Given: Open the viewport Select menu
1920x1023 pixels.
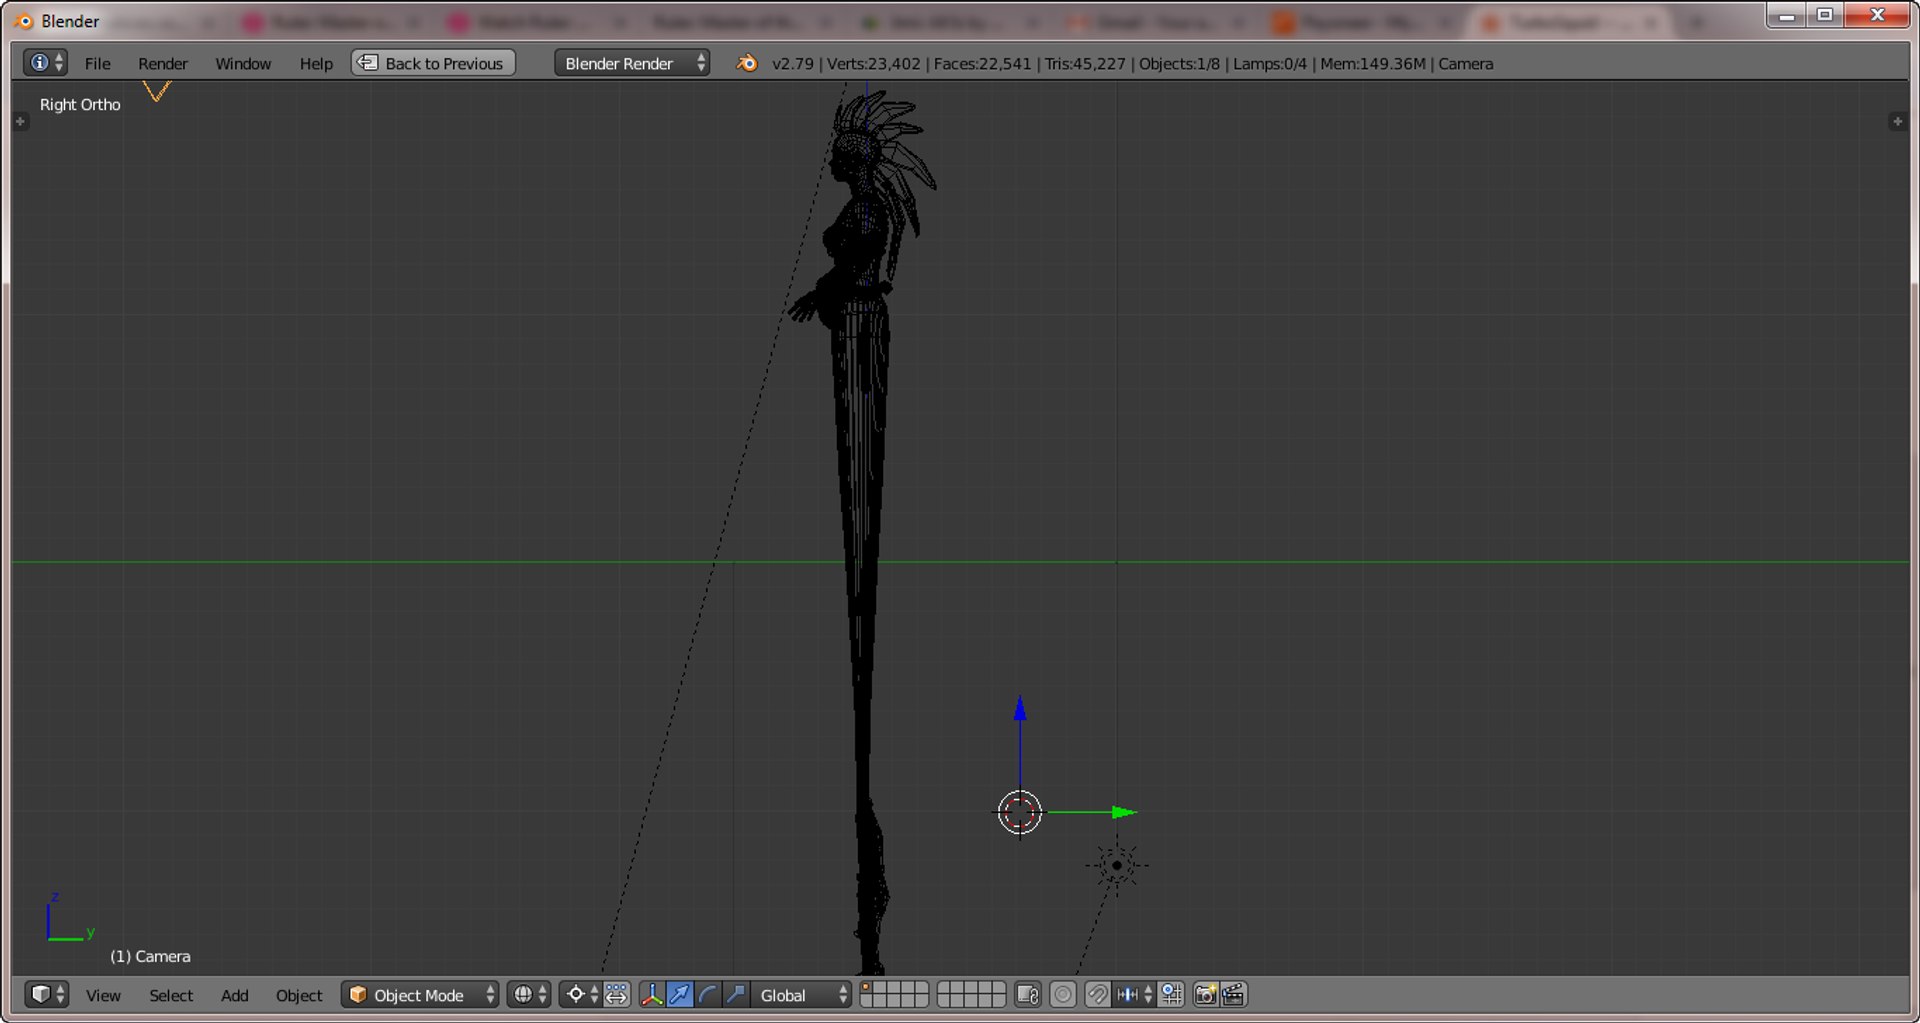Looking at the screenshot, I should (171, 995).
